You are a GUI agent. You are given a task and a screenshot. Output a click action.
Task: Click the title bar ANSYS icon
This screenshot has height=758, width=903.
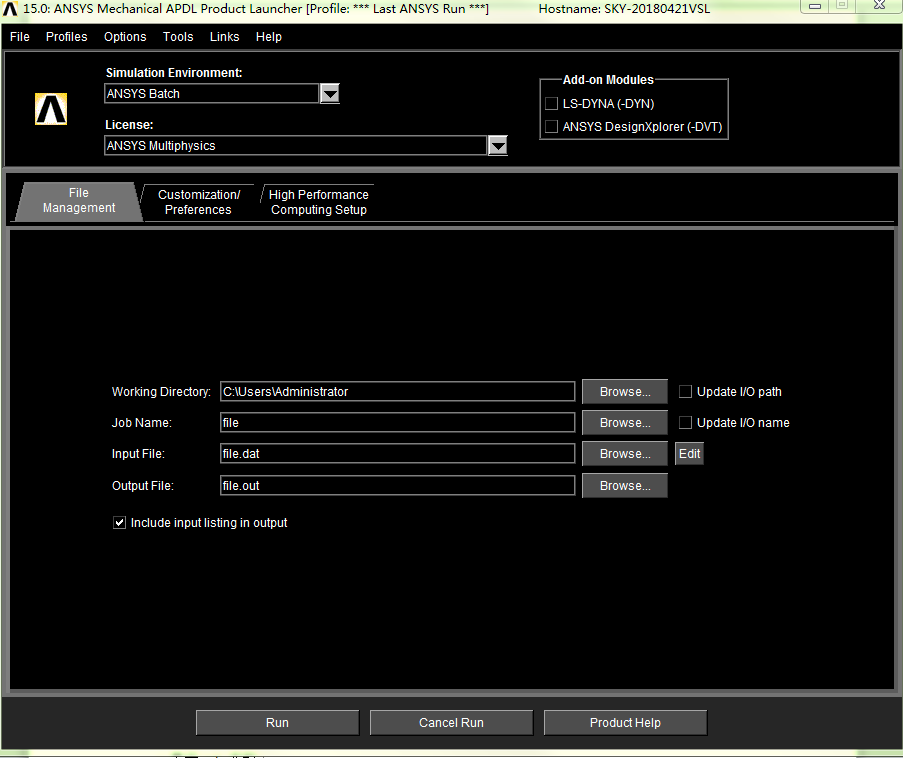(x=10, y=8)
